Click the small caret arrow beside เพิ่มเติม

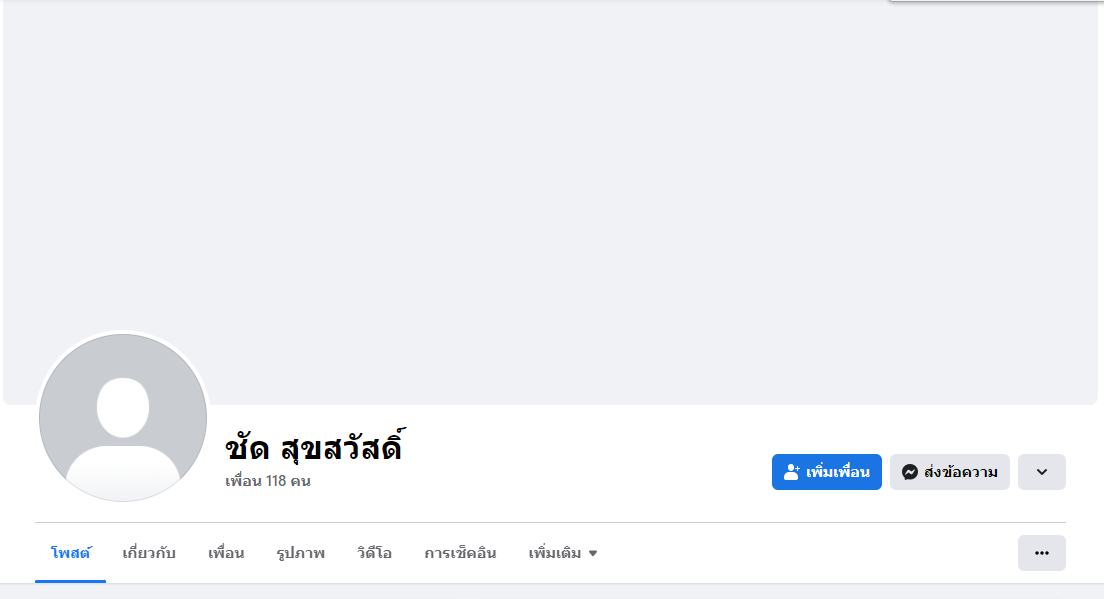[x=593, y=553]
